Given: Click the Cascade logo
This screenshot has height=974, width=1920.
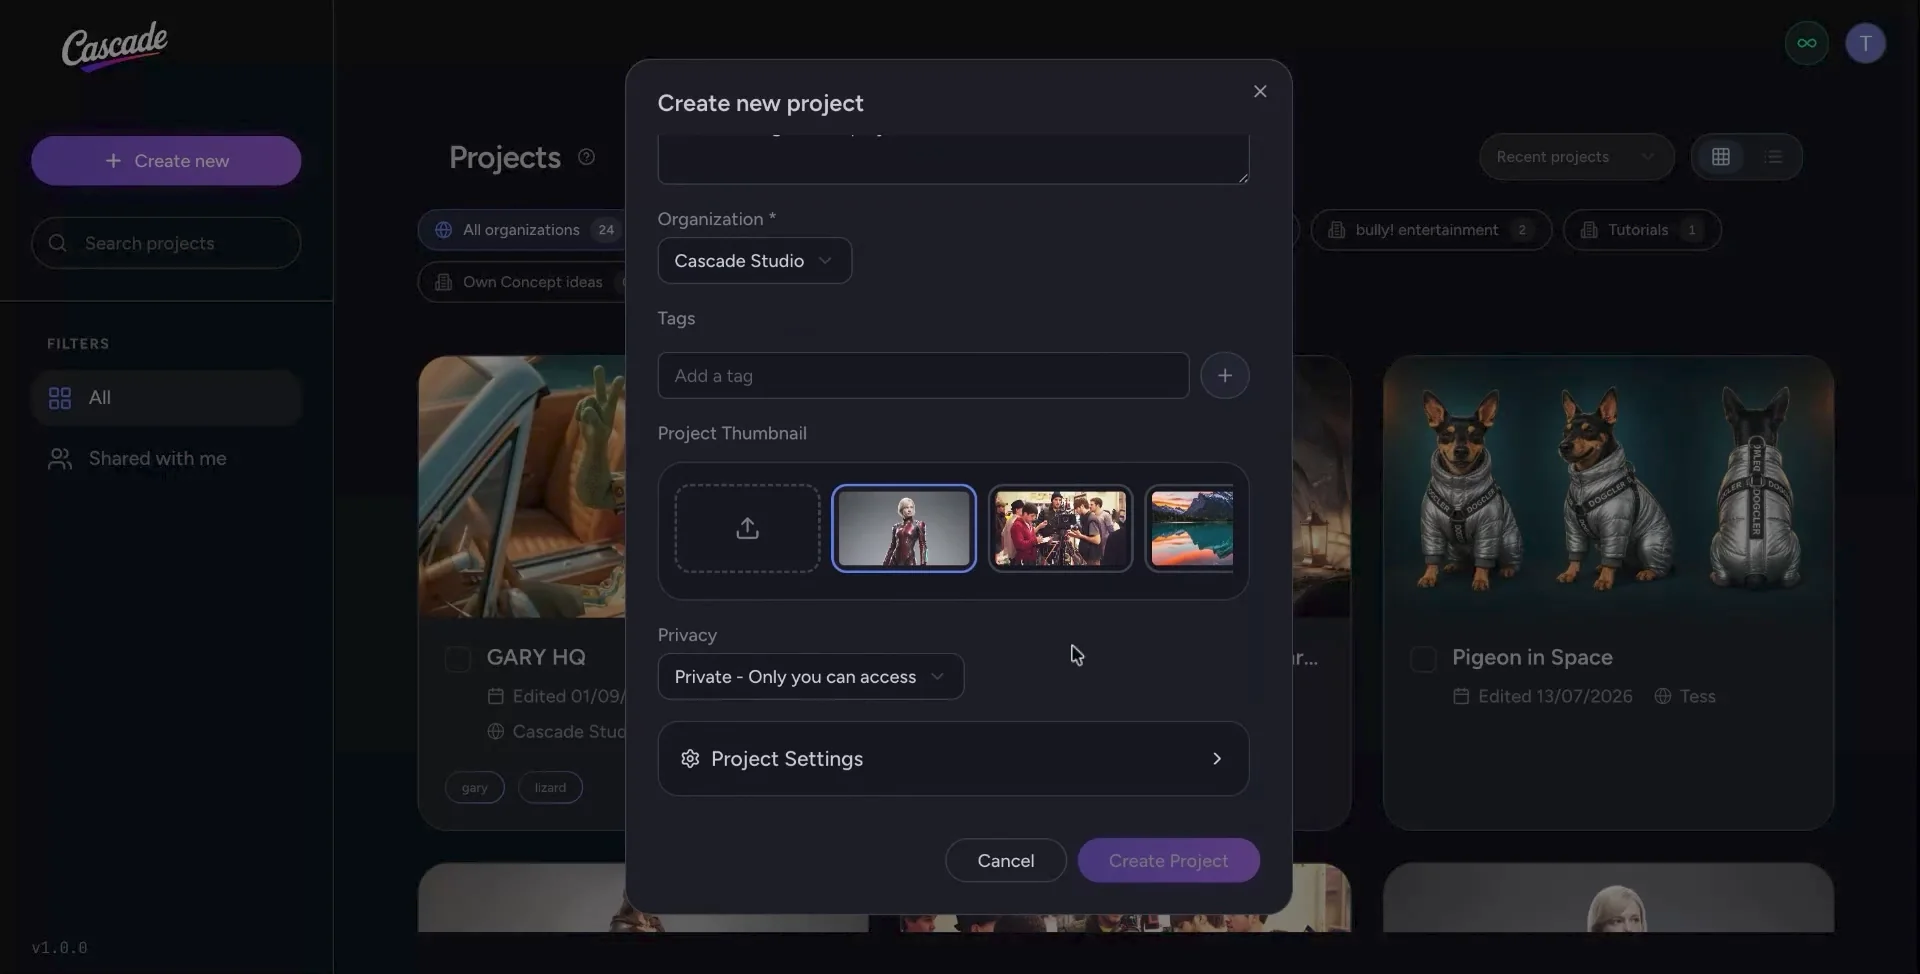Looking at the screenshot, I should [114, 46].
